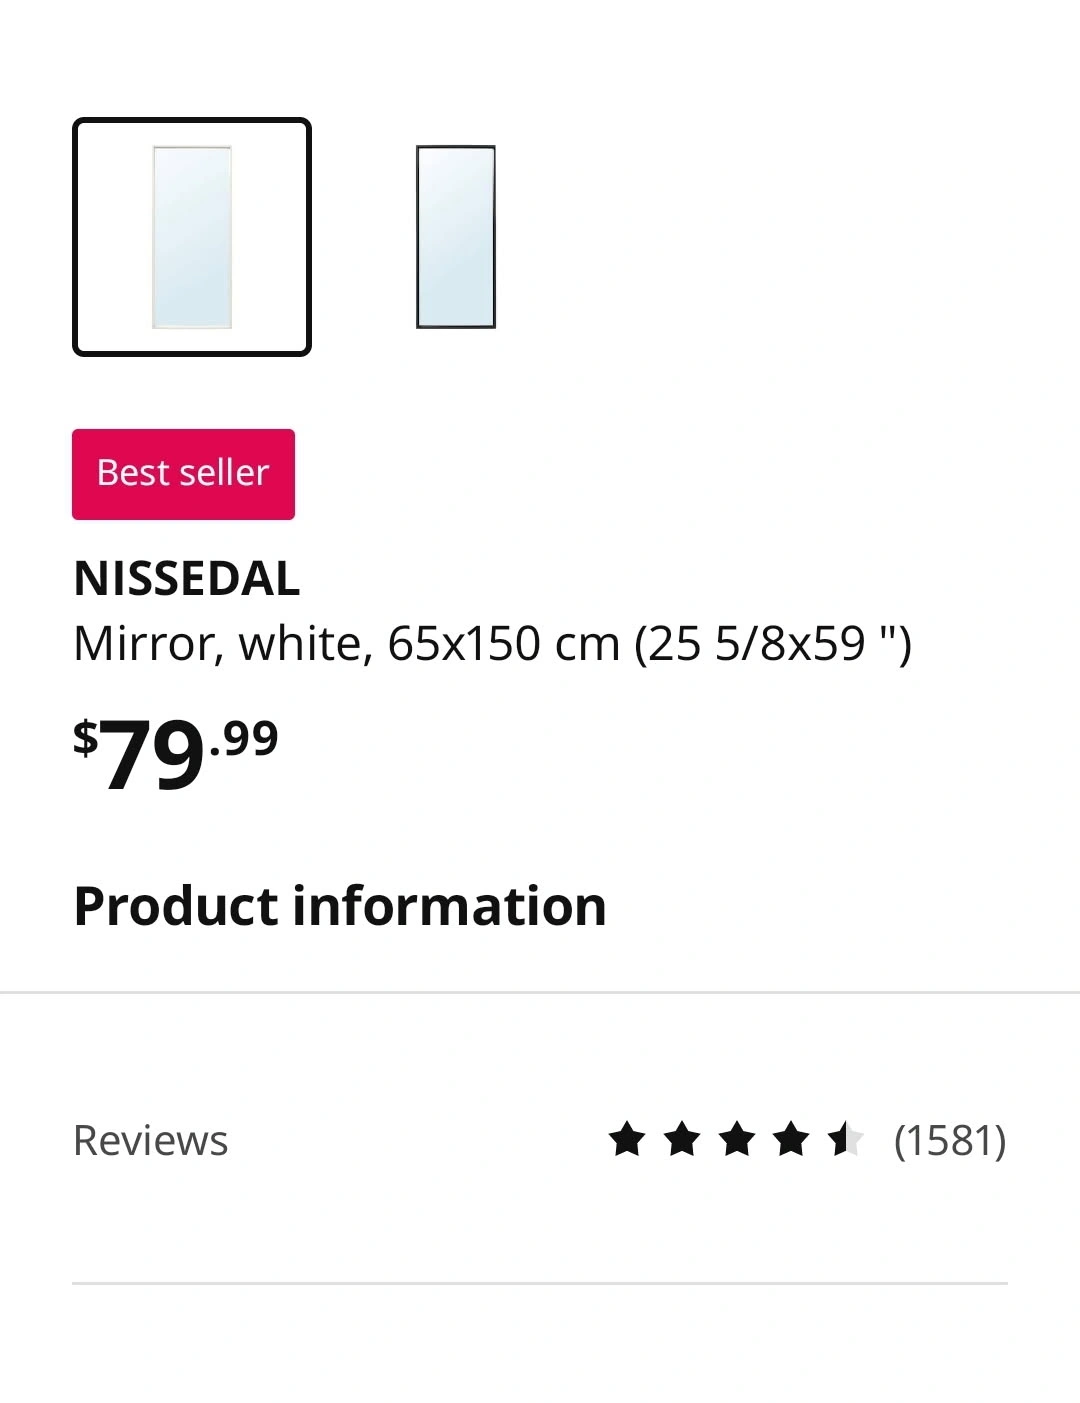
Task: Click the third rating star
Action: pyautogui.click(x=737, y=1139)
